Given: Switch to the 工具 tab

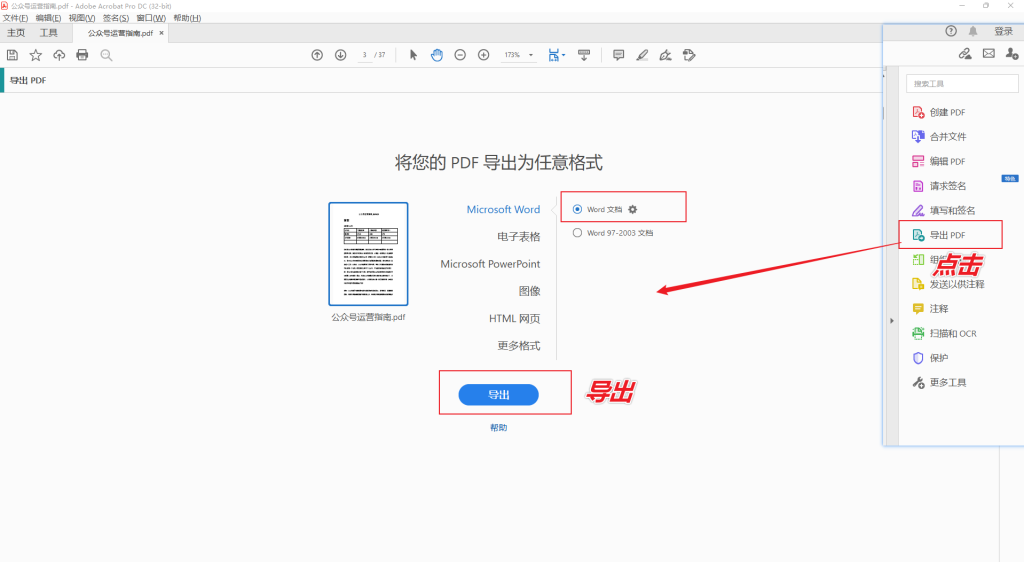Looking at the screenshot, I should tap(49, 33).
